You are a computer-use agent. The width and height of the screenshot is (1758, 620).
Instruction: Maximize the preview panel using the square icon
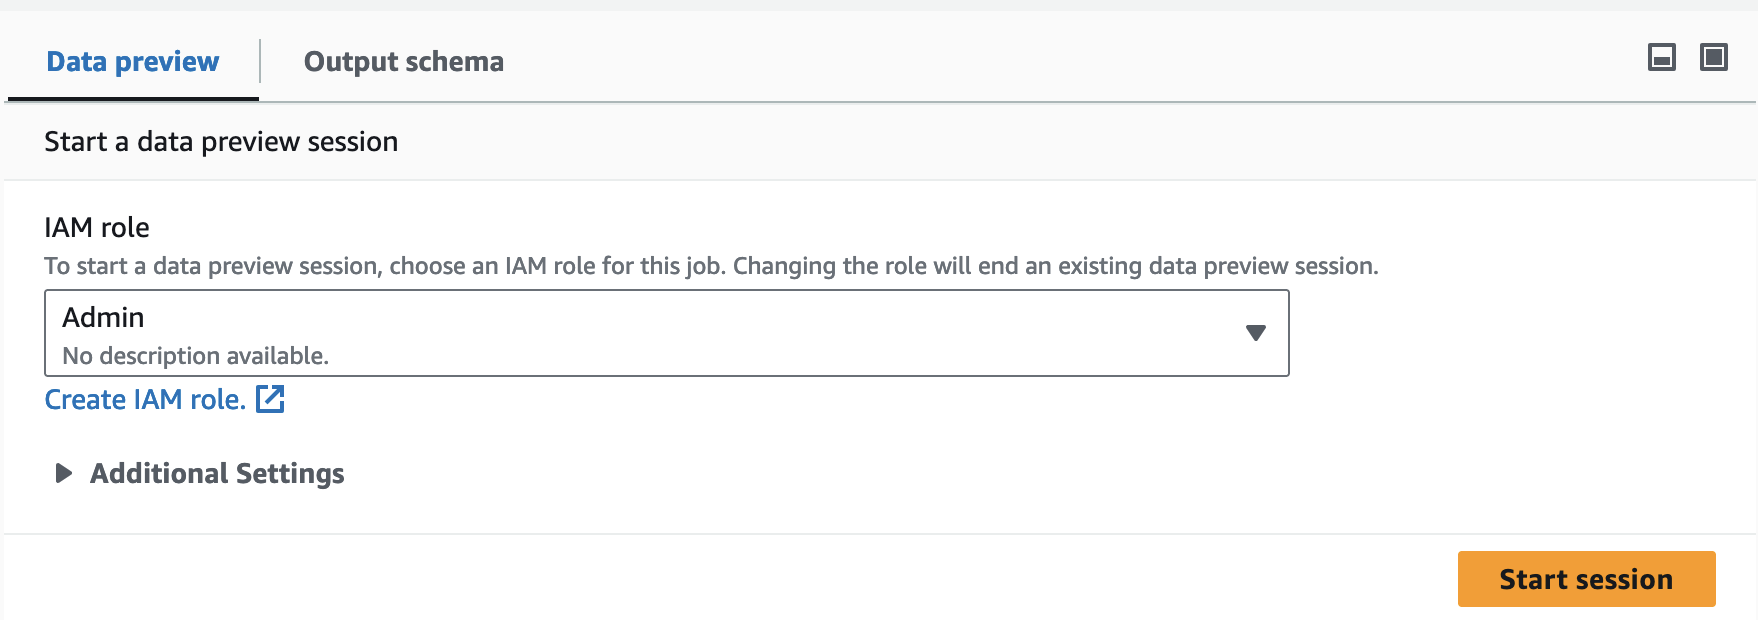point(1713,57)
